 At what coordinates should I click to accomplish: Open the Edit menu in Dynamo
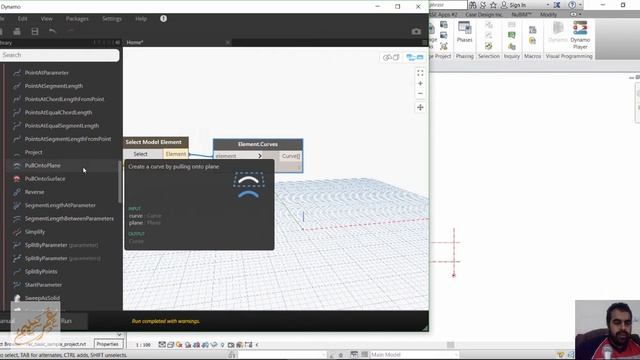22,19
